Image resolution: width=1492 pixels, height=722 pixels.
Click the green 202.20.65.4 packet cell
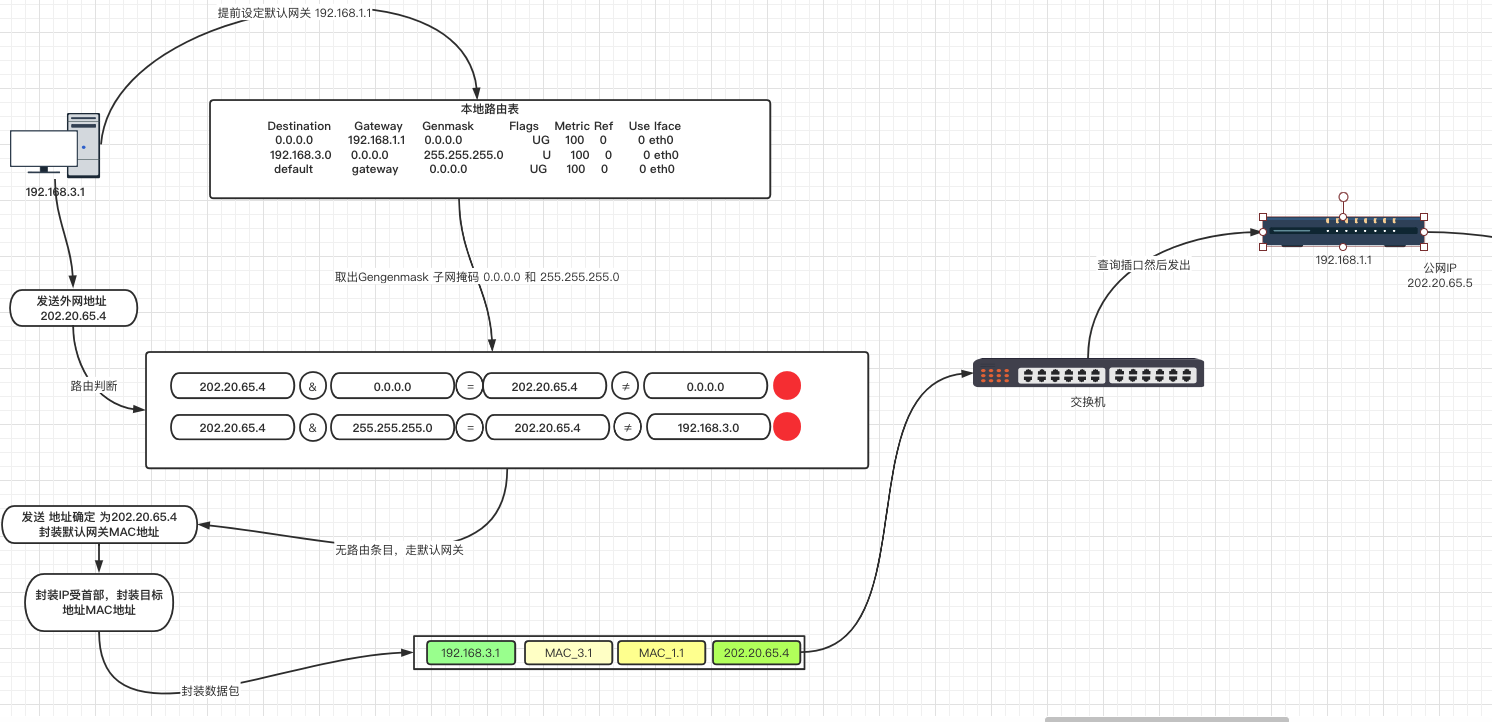(756, 653)
